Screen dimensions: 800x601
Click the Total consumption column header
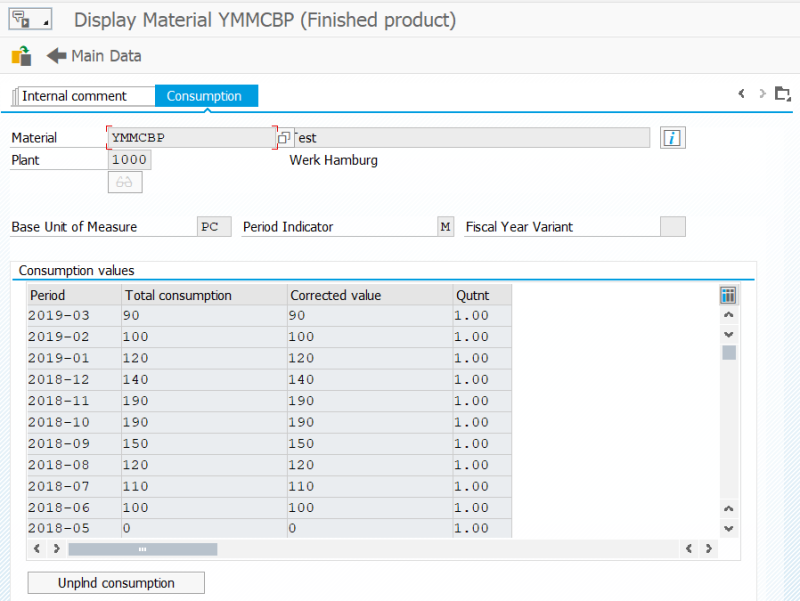pos(205,295)
